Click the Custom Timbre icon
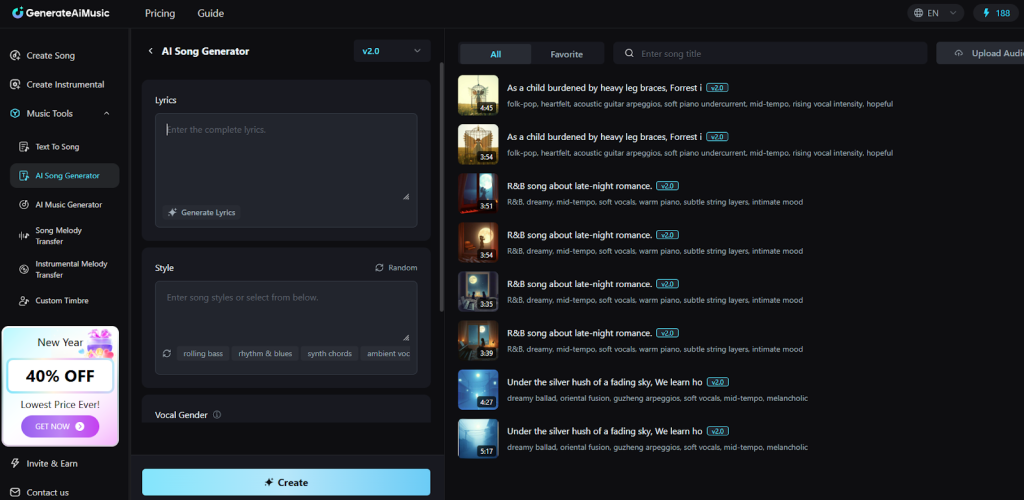The width and height of the screenshot is (1024, 500). coord(22,301)
